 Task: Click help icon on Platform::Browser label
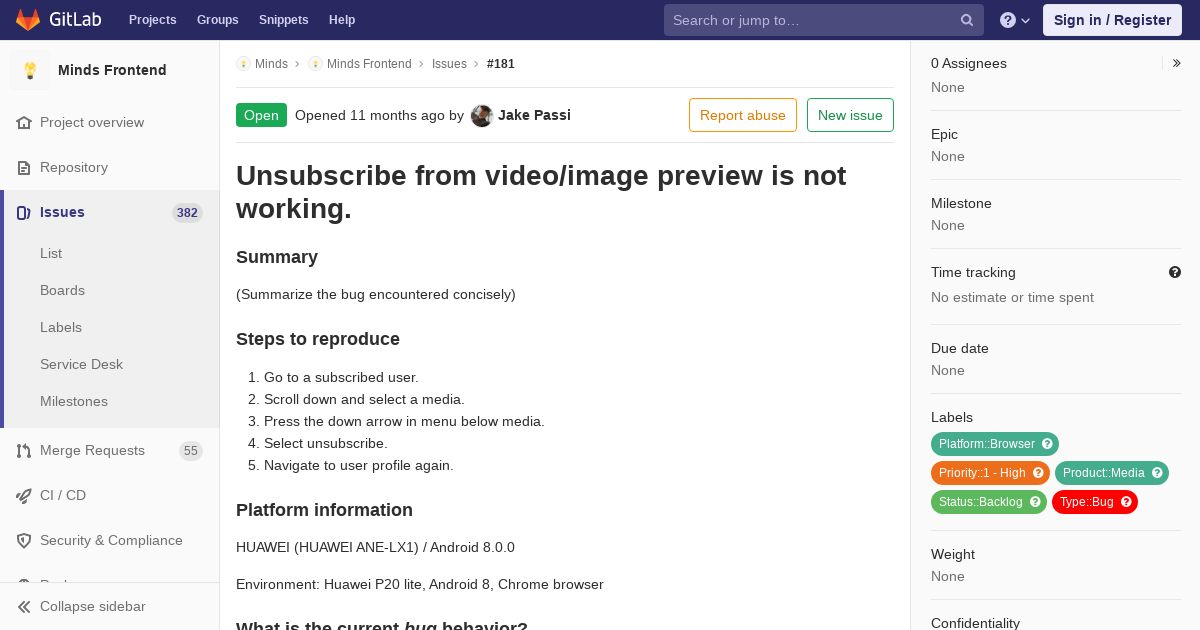(x=1047, y=444)
